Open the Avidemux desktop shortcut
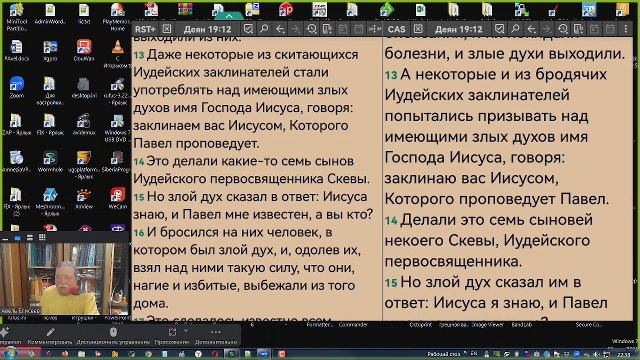The width and height of the screenshot is (640, 360). [84, 124]
